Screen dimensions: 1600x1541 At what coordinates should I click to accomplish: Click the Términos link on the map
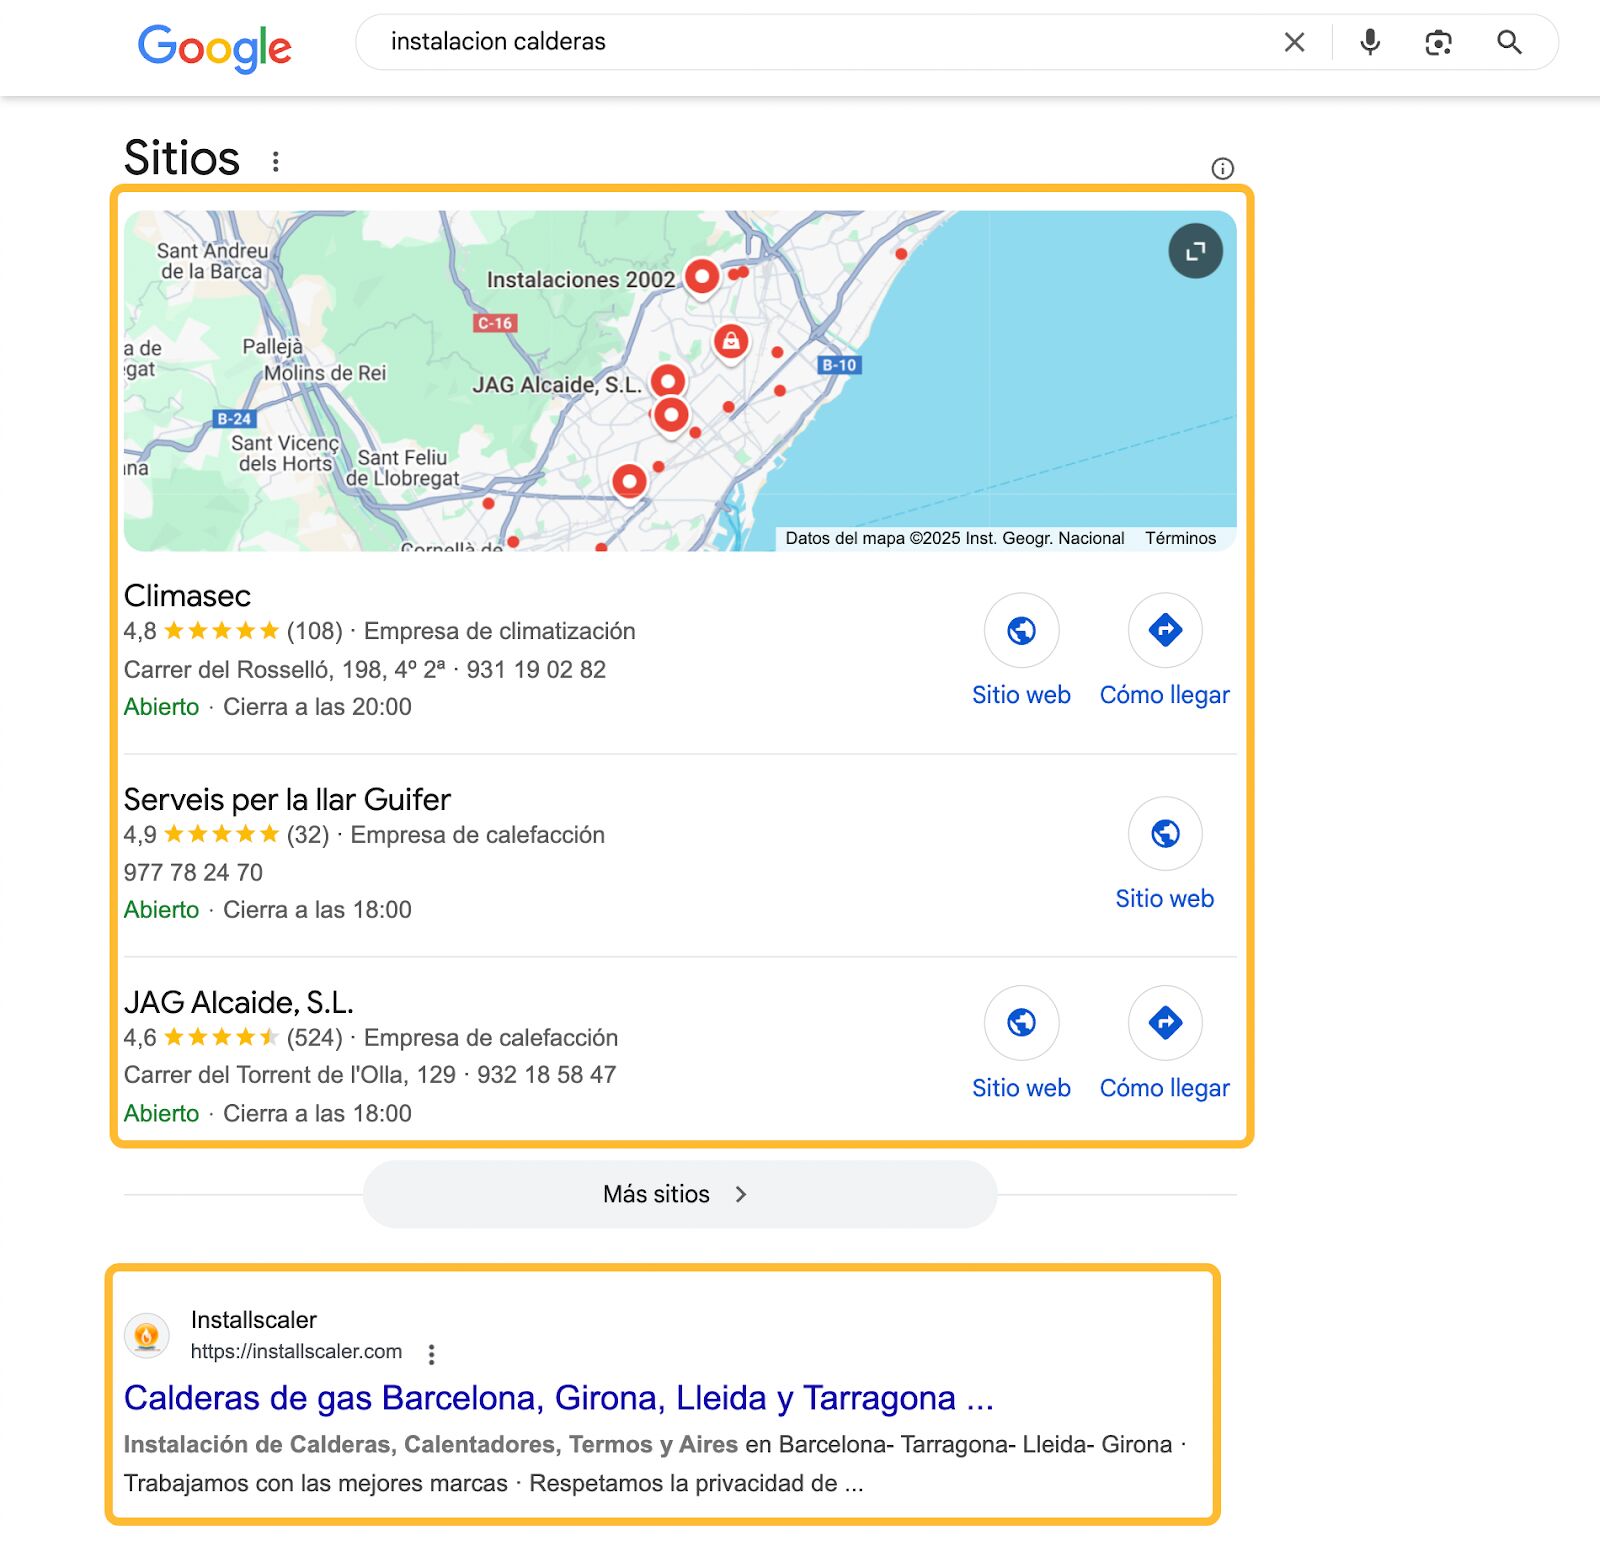tap(1180, 538)
